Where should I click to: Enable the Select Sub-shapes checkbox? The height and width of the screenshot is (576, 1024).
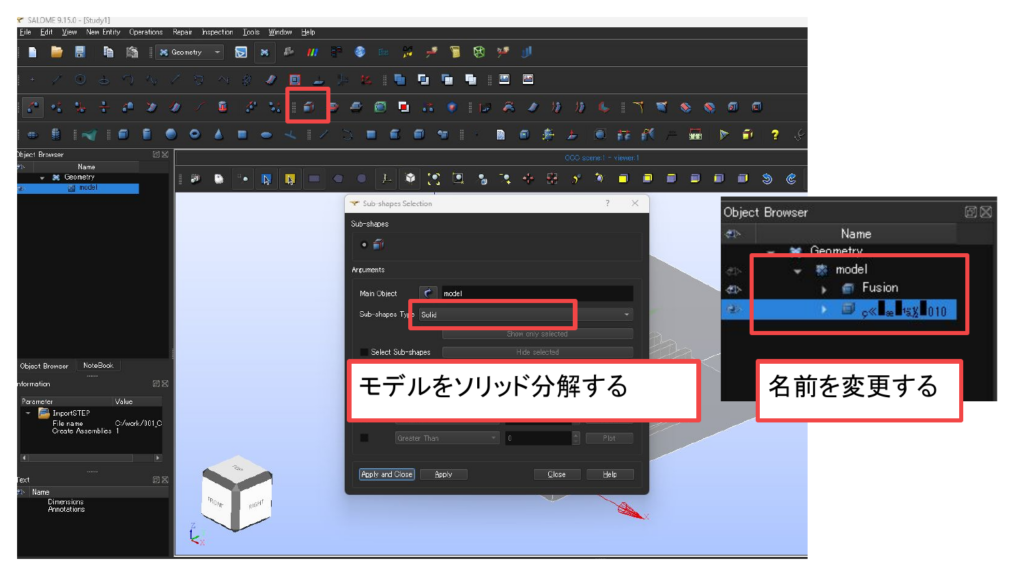pos(364,352)
